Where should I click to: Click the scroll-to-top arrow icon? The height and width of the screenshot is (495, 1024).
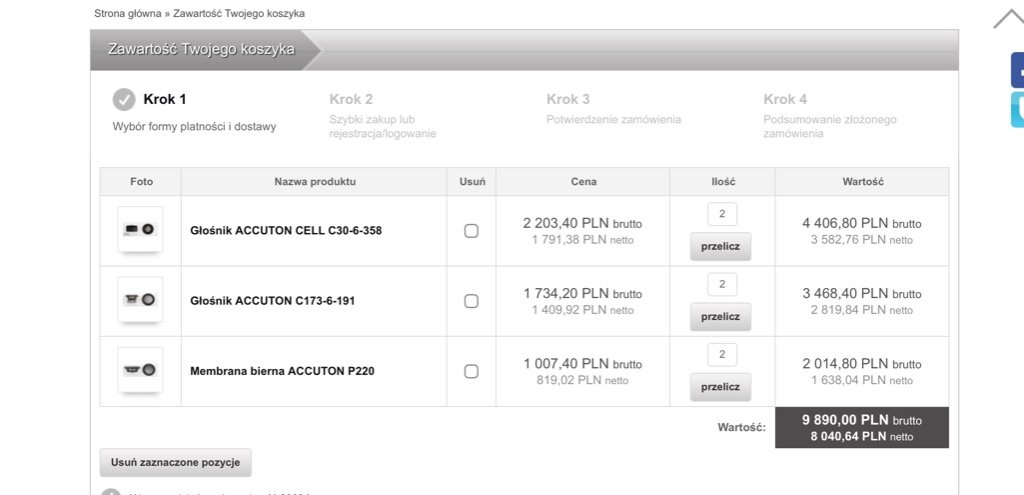coord(1008,19)
